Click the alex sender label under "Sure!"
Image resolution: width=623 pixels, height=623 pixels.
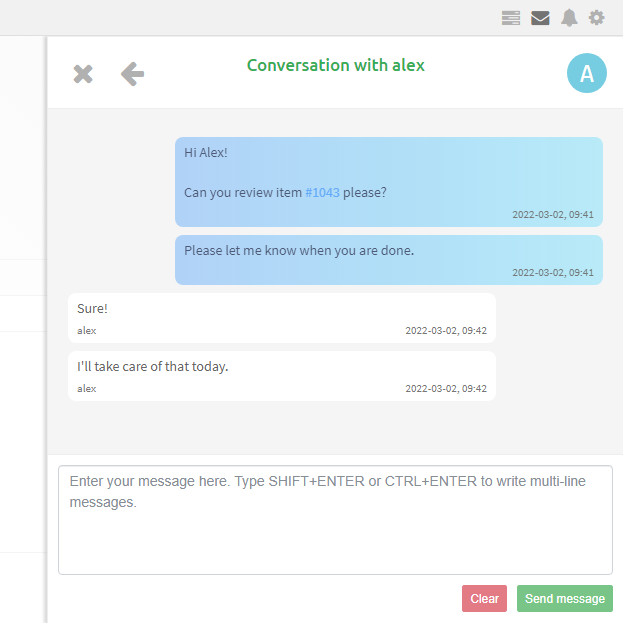[x=87, y=331]
